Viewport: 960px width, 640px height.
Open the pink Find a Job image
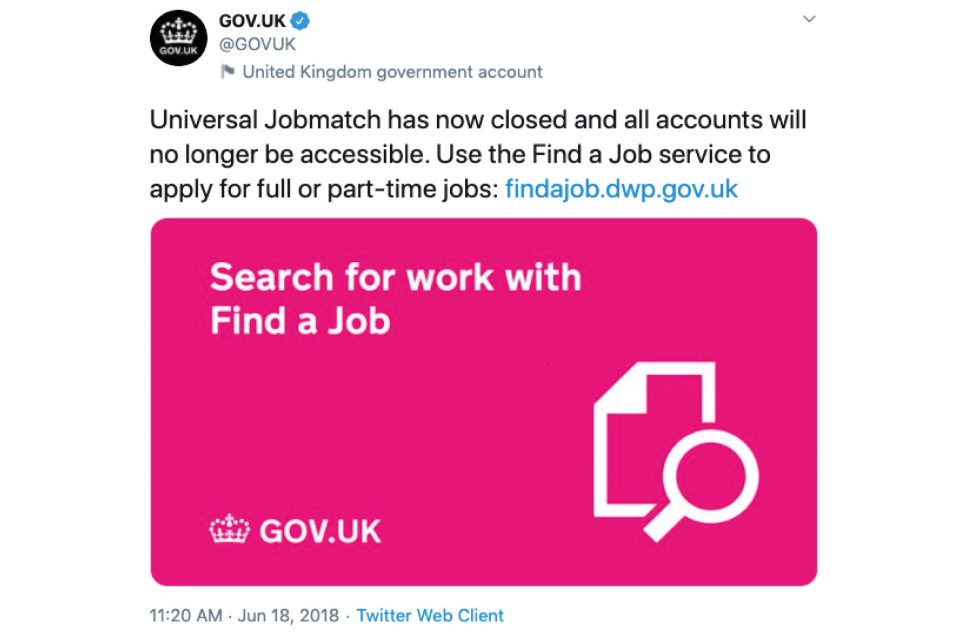tap(484, 402)
